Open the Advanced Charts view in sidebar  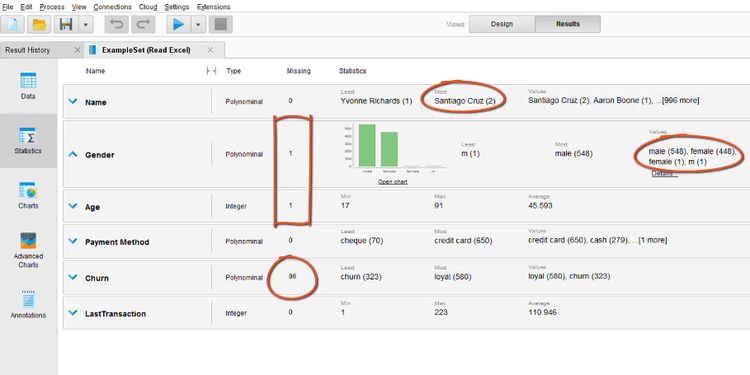[x=28, y=250]
